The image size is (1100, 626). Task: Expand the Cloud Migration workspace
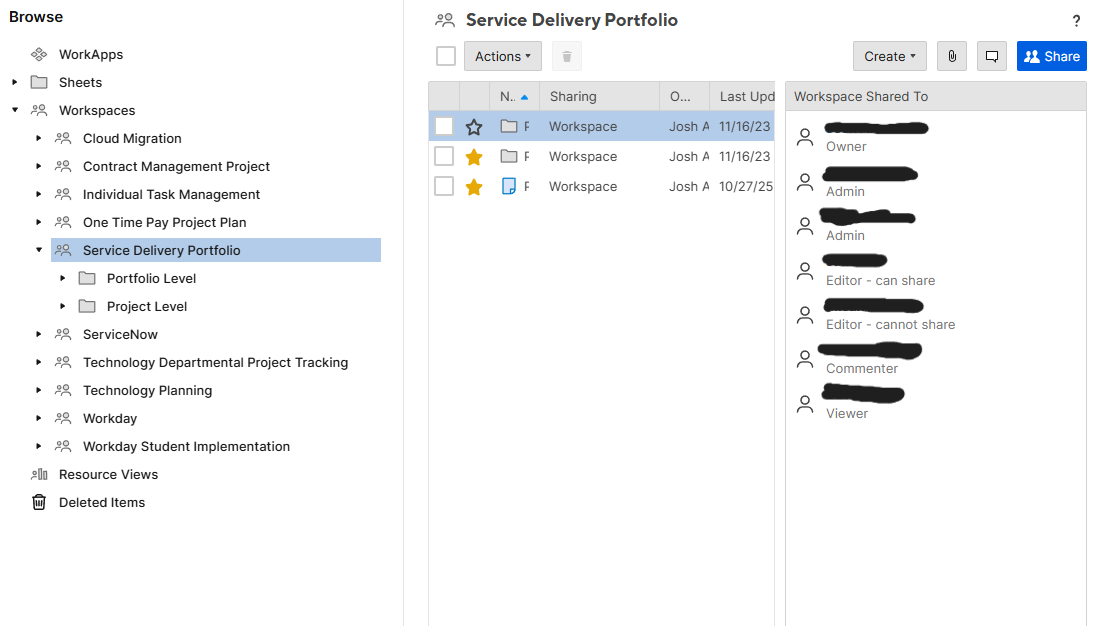tap(39, 138)
